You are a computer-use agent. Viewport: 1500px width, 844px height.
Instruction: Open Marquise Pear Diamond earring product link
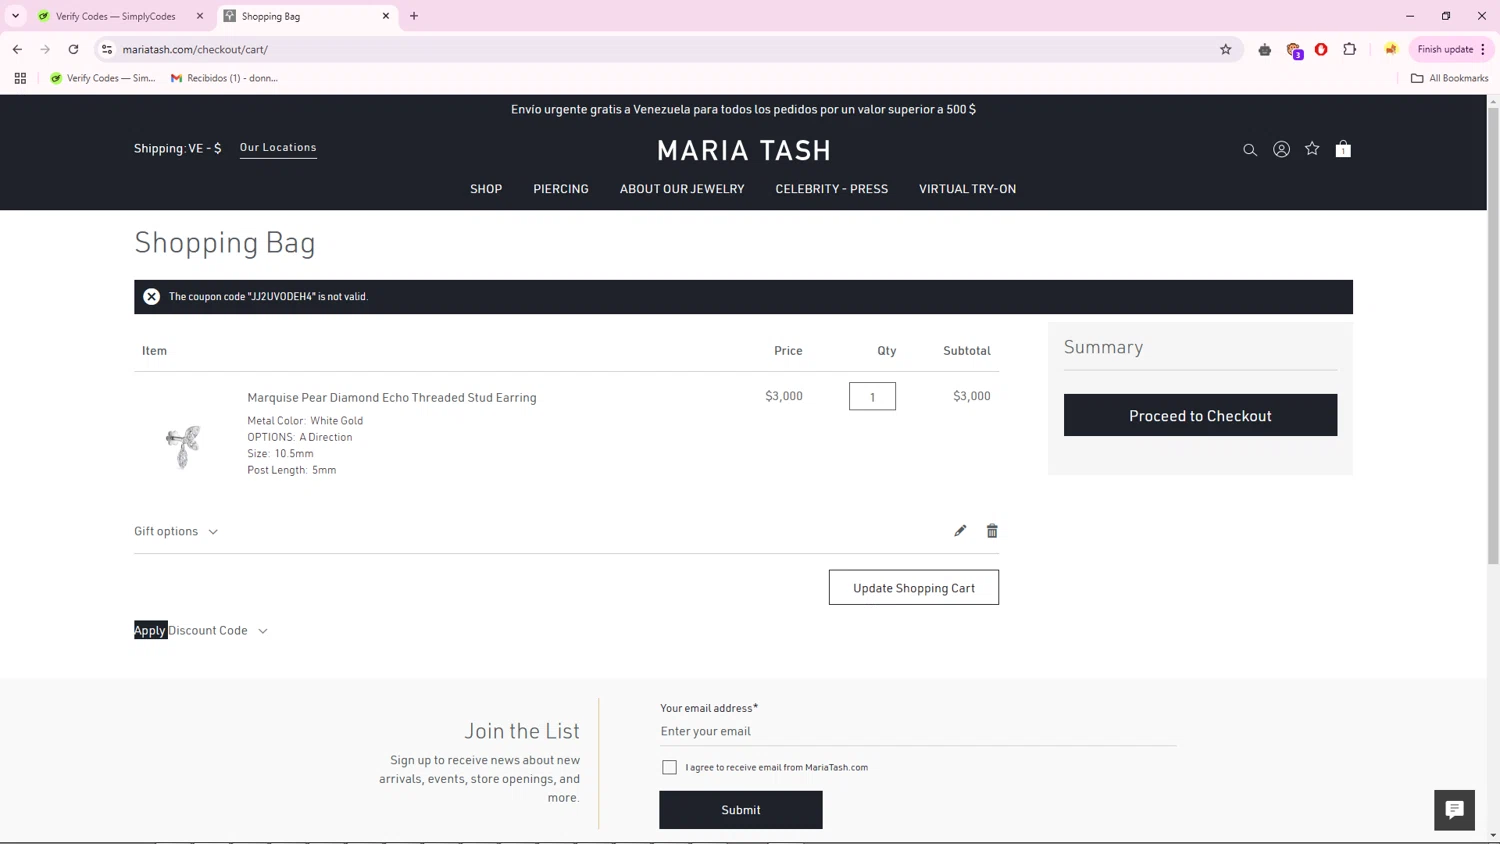[392, 397]
